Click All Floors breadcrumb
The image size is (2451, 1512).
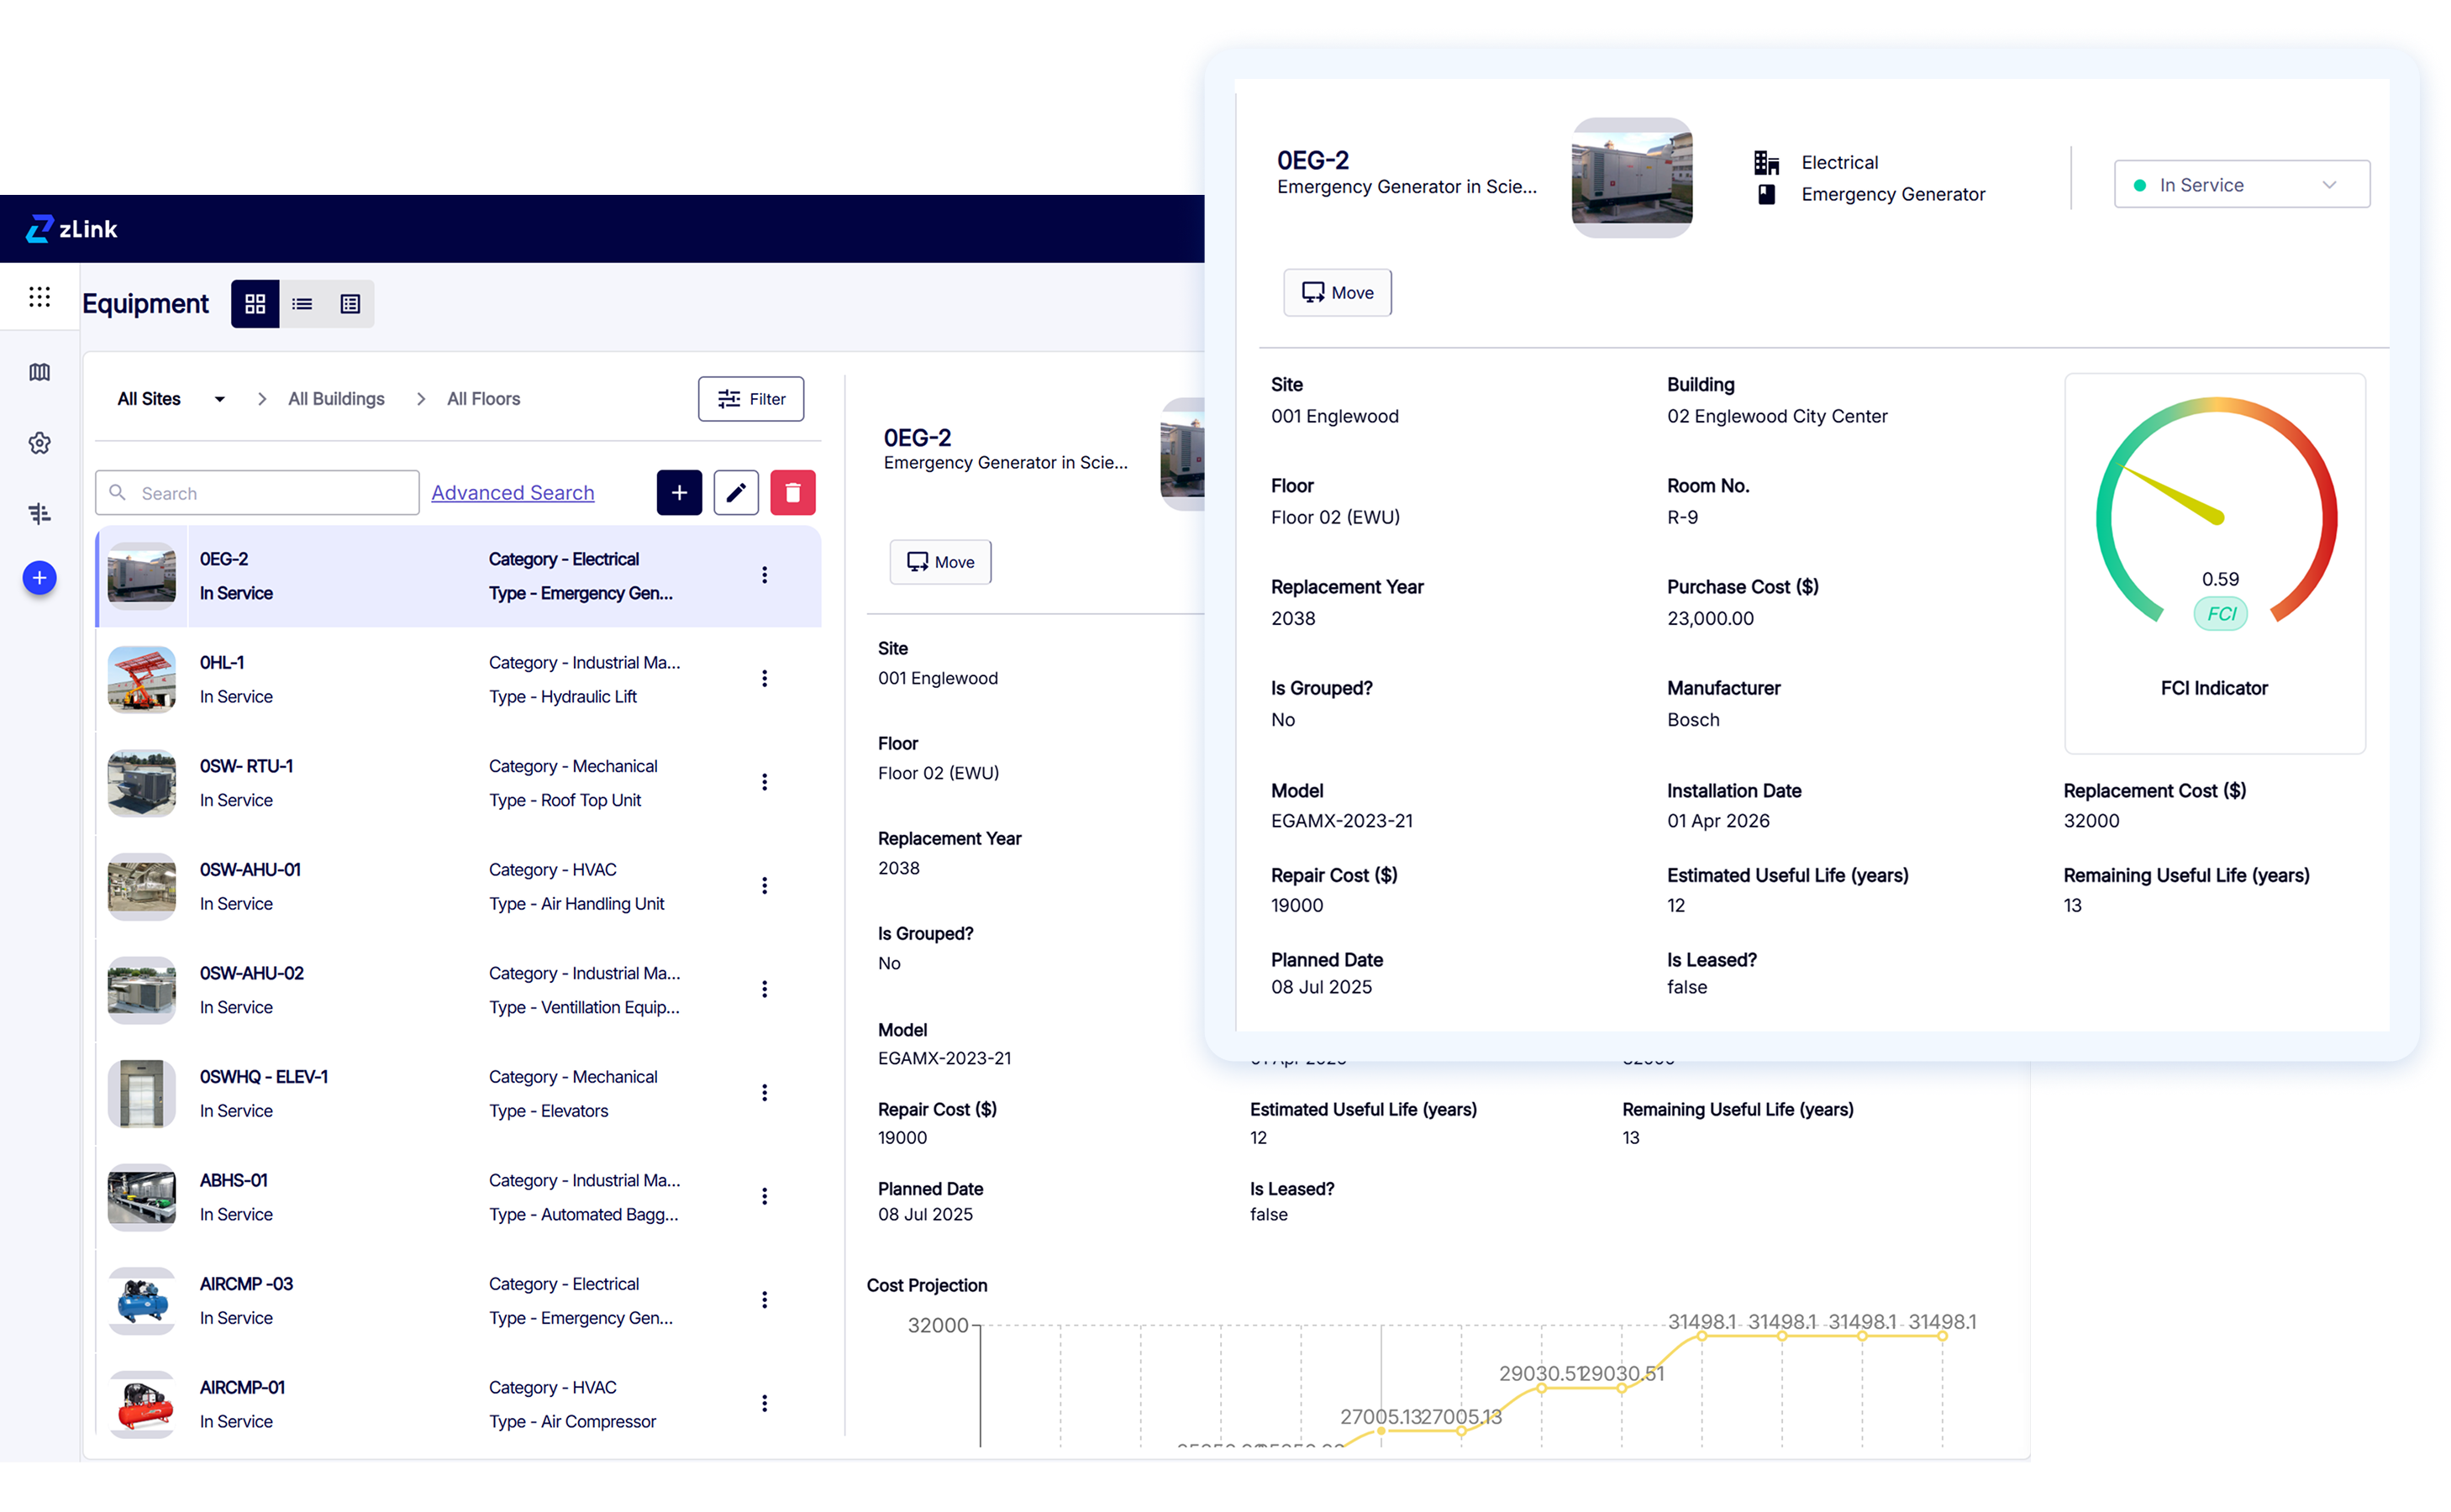[483, 399]
